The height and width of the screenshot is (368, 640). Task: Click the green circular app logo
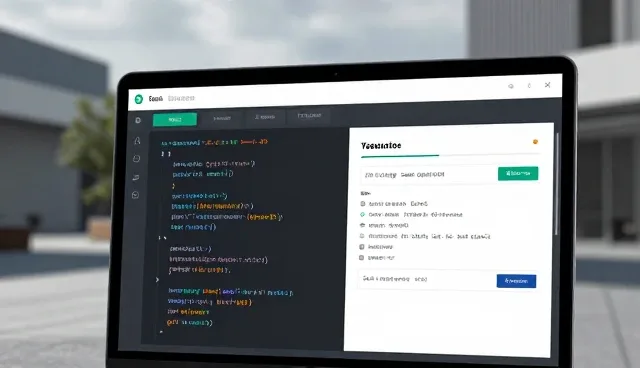tap(139, 99)
